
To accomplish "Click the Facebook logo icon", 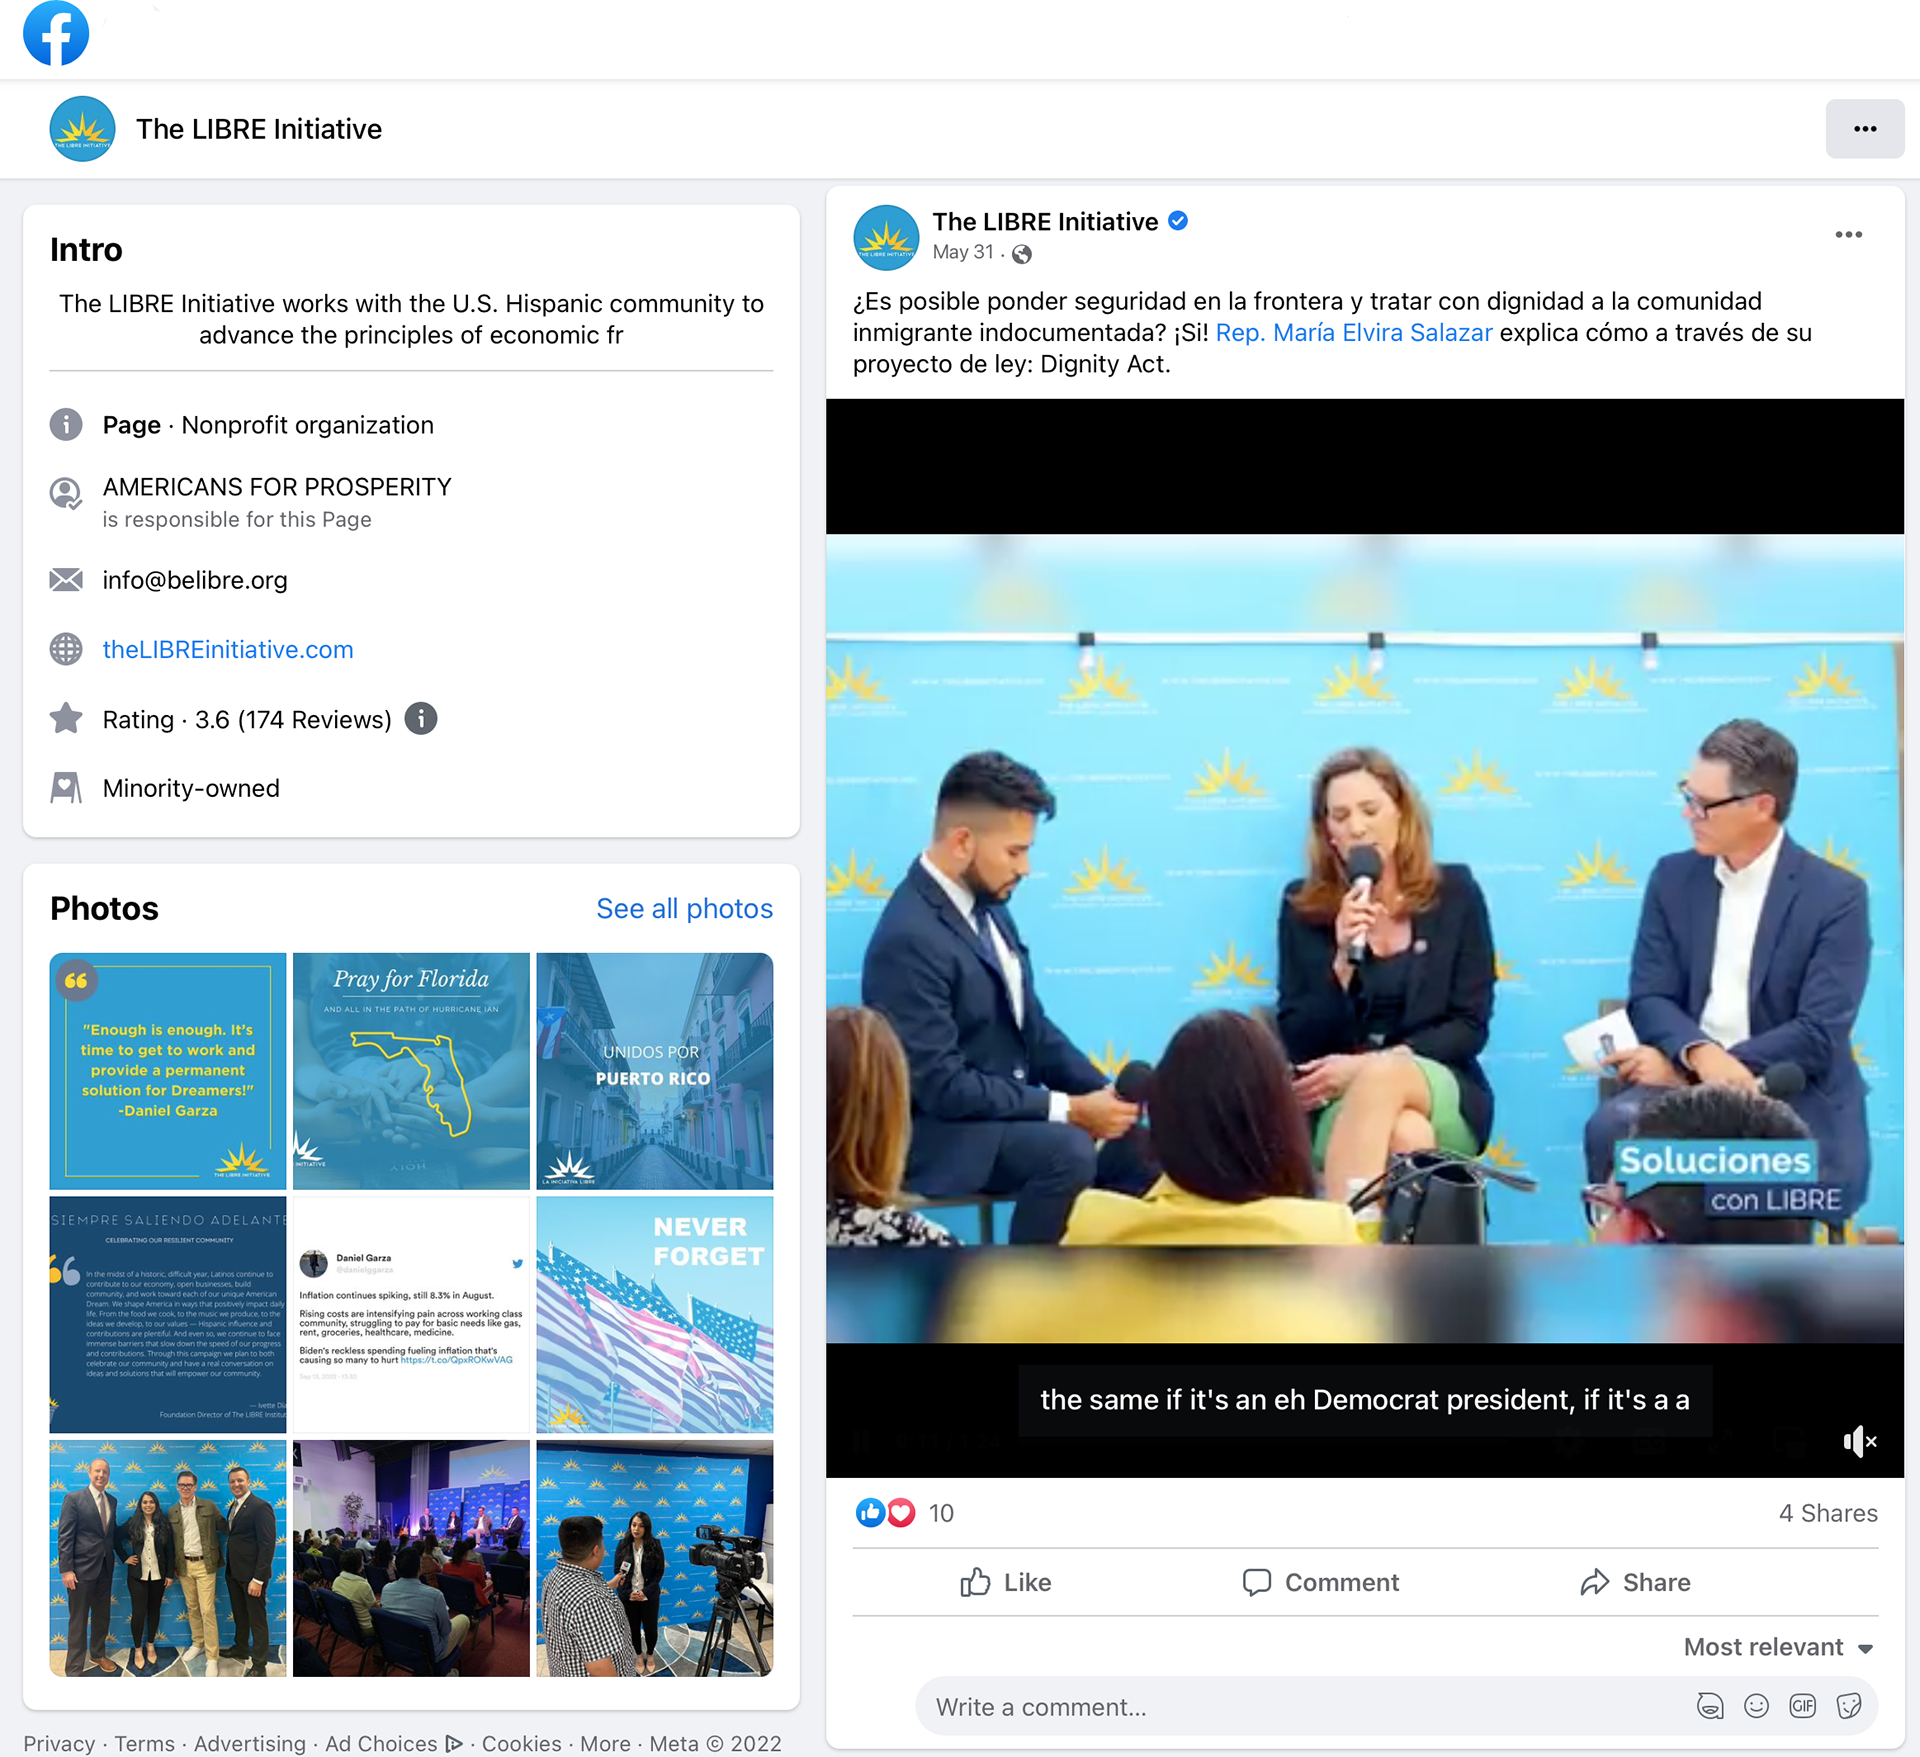I will point(56,33).
